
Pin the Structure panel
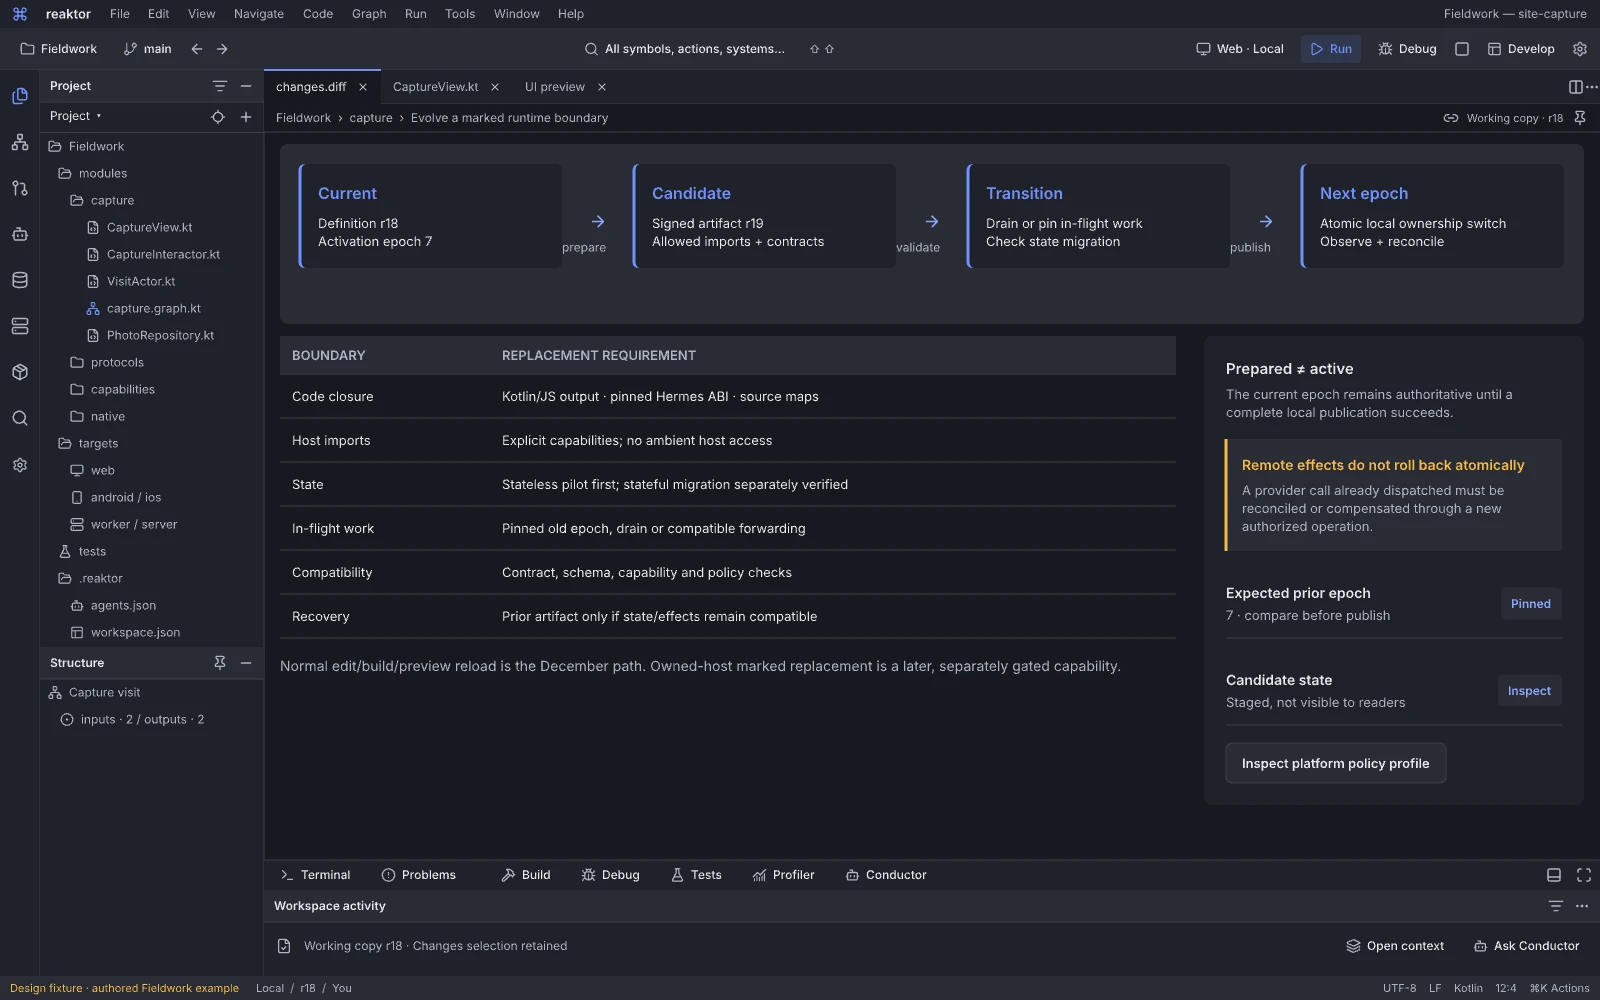coord(220,663)
